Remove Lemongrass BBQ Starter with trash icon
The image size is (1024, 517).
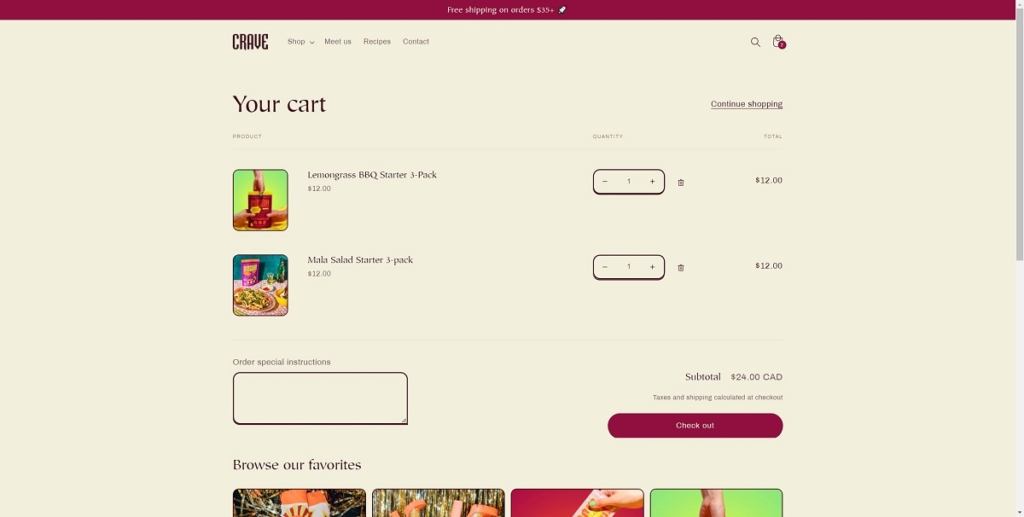pos(680,183)
